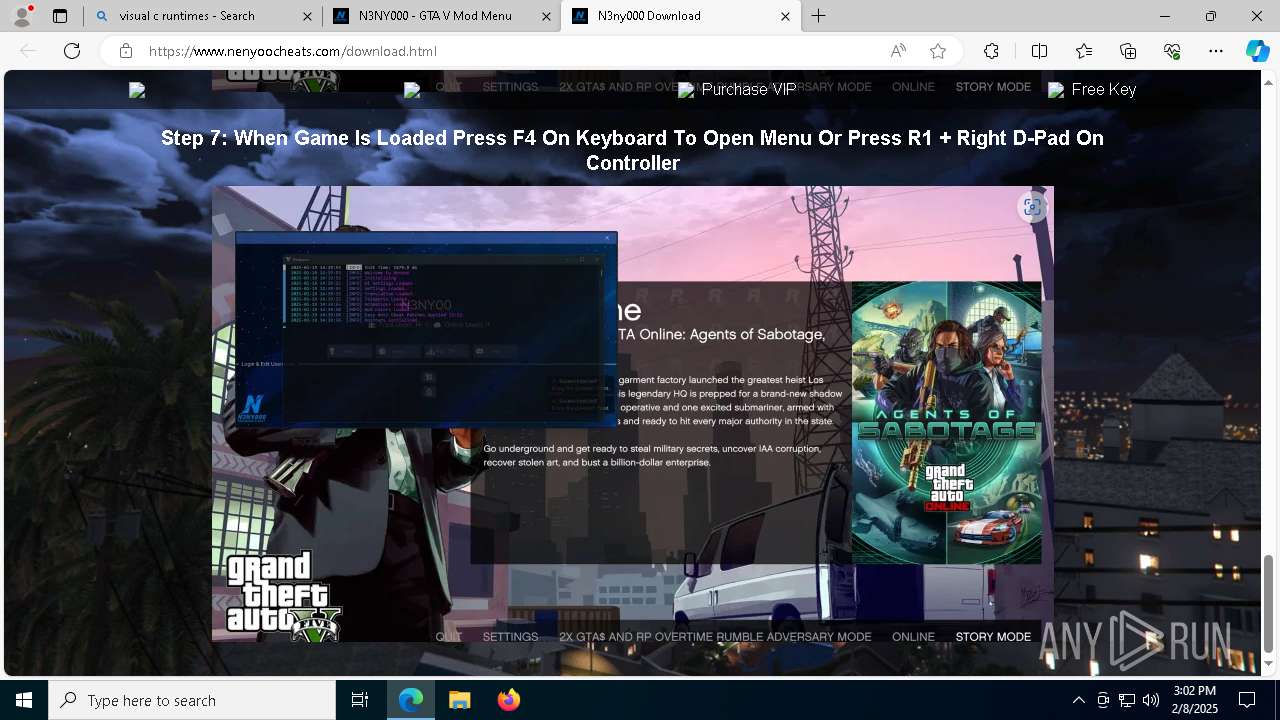Close the N3ny000 Download tab
This screenshot has width=1280, height=720.
tap(785, 16)
